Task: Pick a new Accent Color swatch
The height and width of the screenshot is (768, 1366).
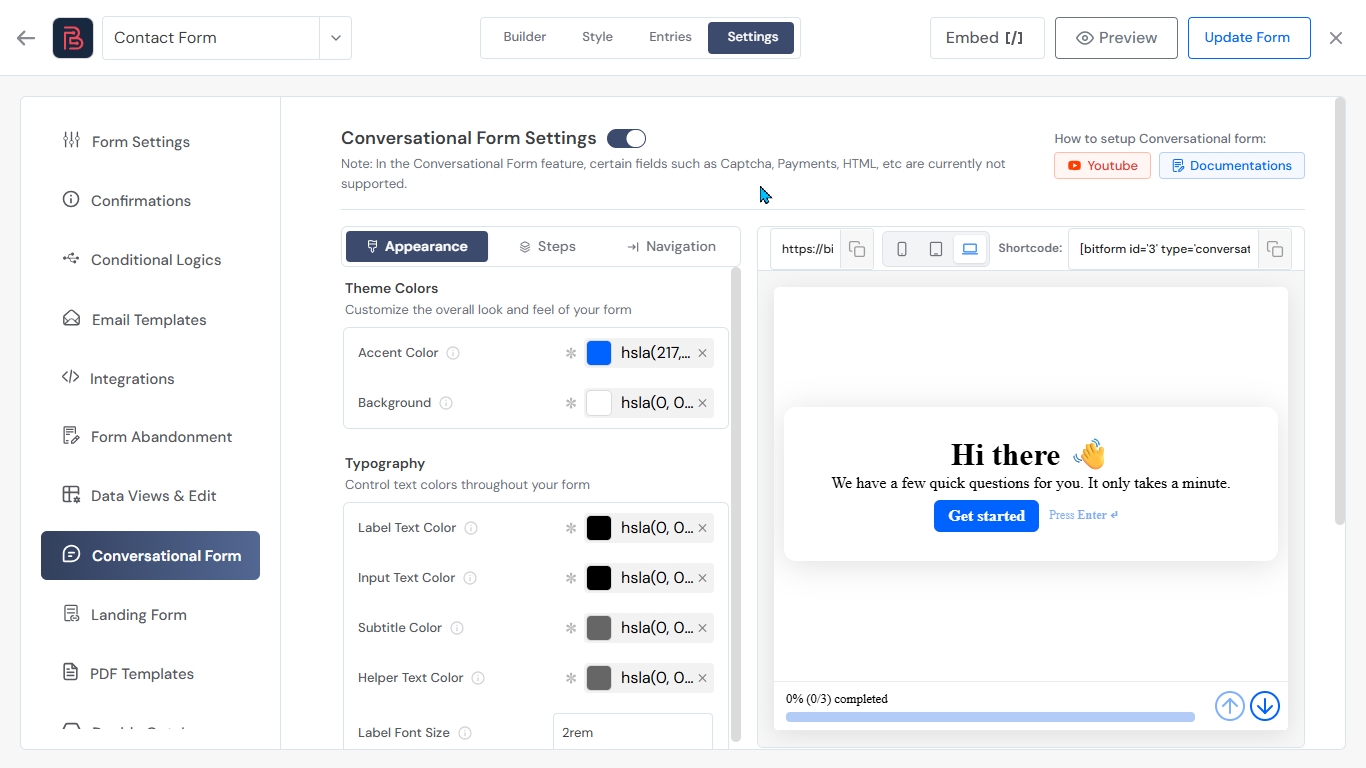Action: pyautogui.click(x=599, y=353)
